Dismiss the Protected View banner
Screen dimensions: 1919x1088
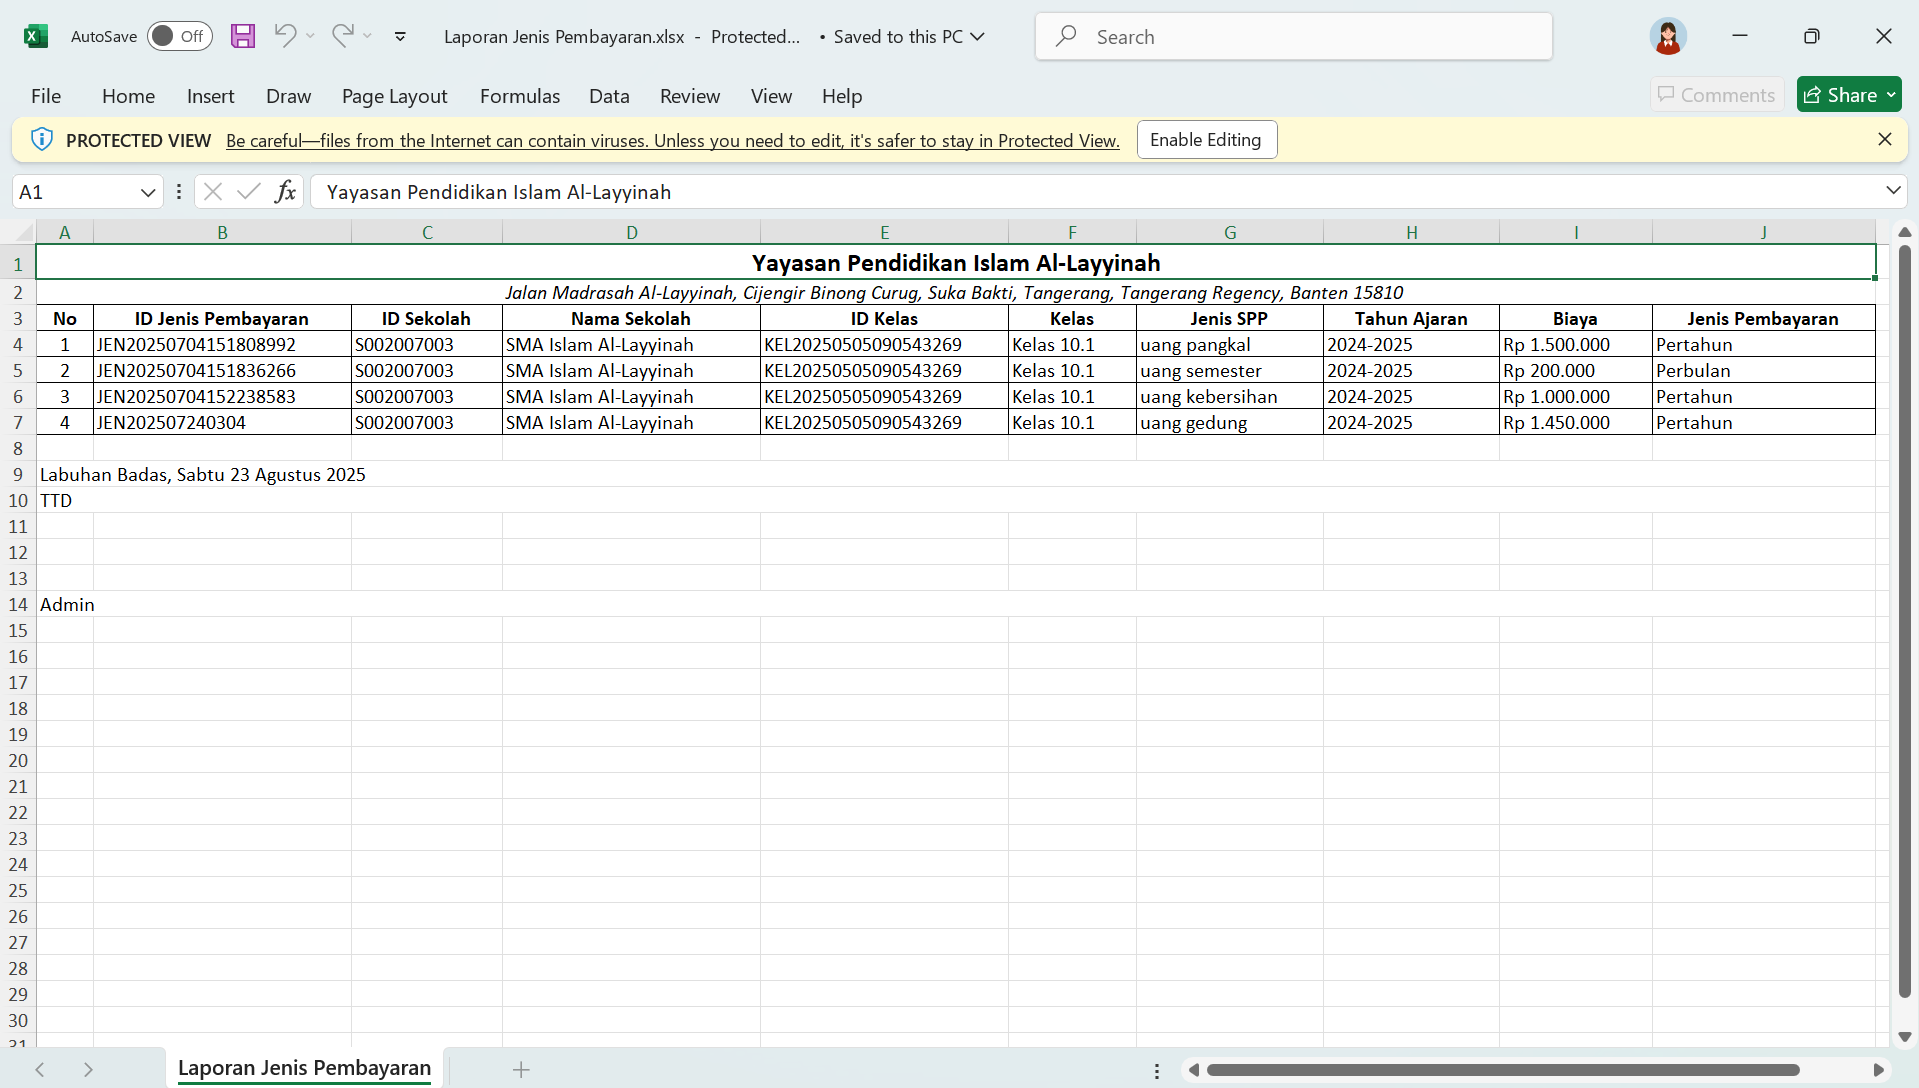point(1885,139)
